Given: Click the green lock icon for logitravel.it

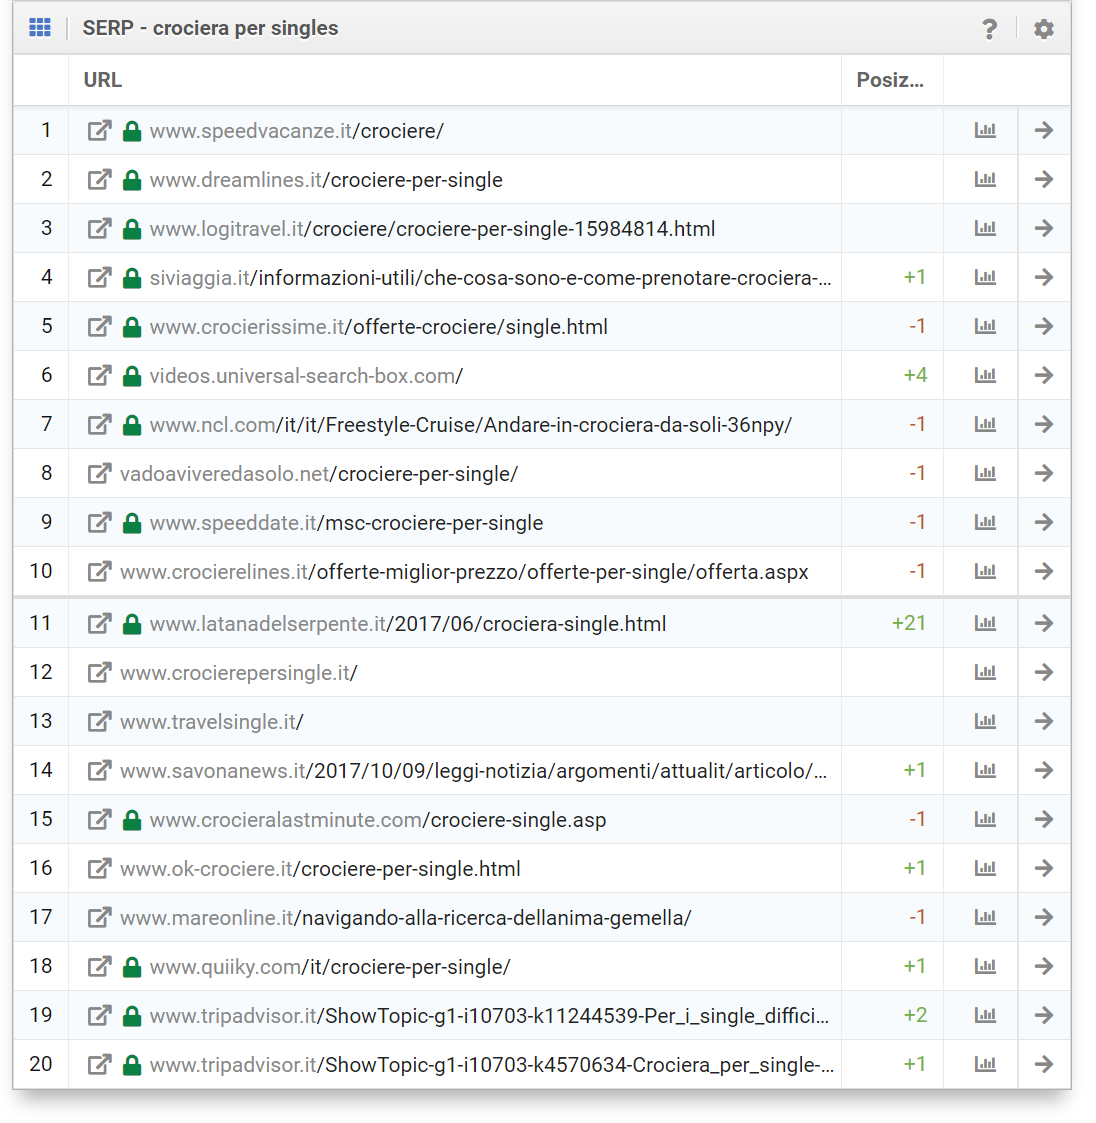Looking at the screenshot, I should (132, 228).
